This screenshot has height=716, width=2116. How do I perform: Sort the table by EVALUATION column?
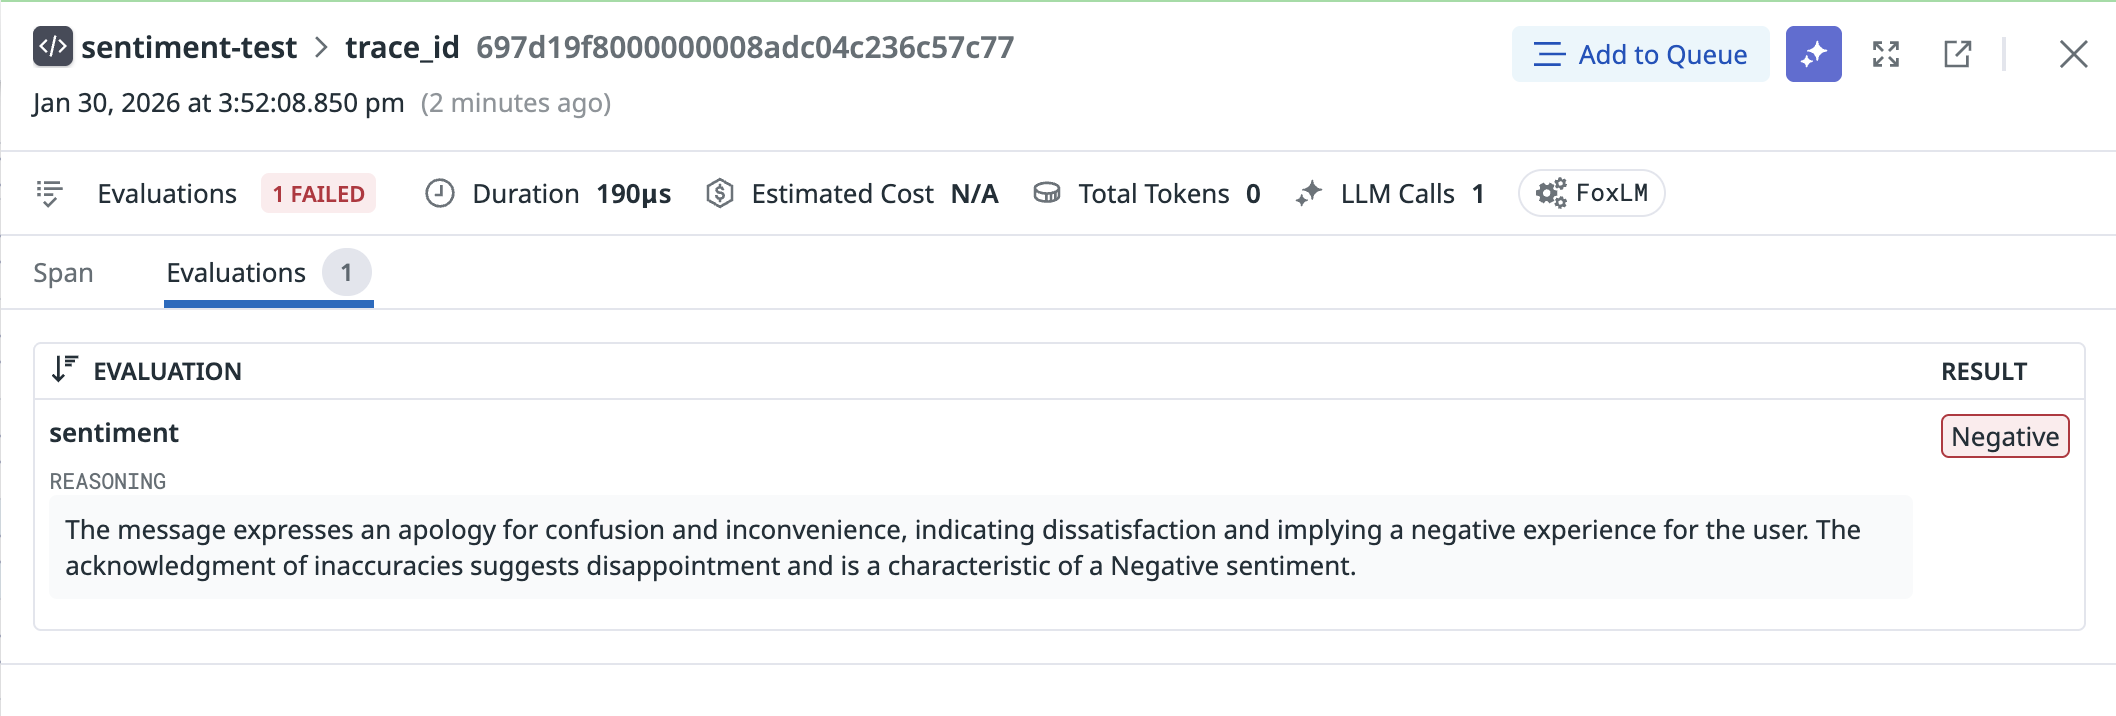coord(66,370)
